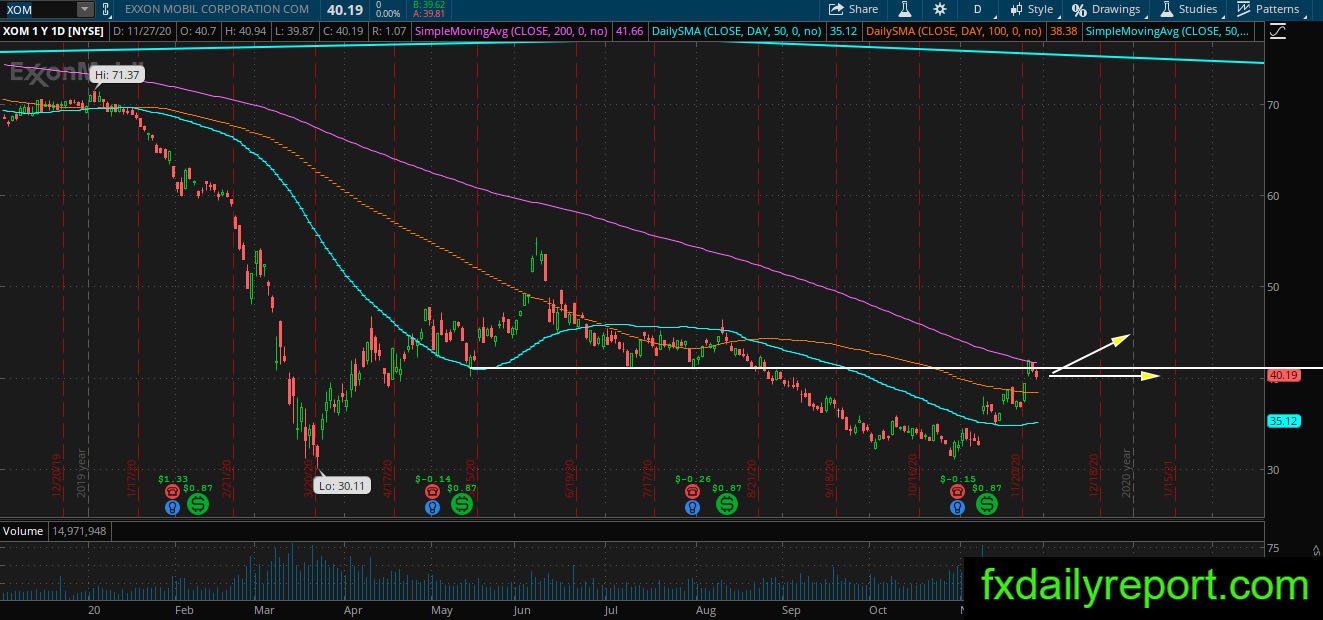Image resolution: width=1323 pixels, height=620 pixels.
Task: Open chart settings gear
Action: click(940, 9)
